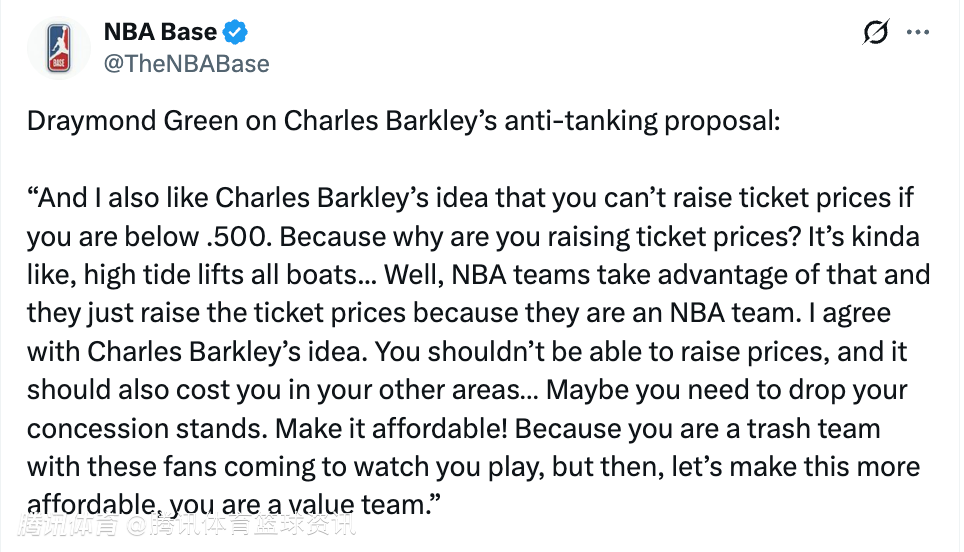Click the NBA Base profile avatar
The image size is (964, 552).
pos(59,48)
